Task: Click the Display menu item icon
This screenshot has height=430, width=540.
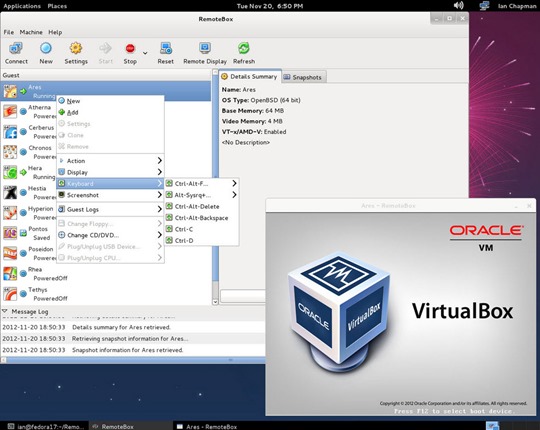Action: point(62,172)
